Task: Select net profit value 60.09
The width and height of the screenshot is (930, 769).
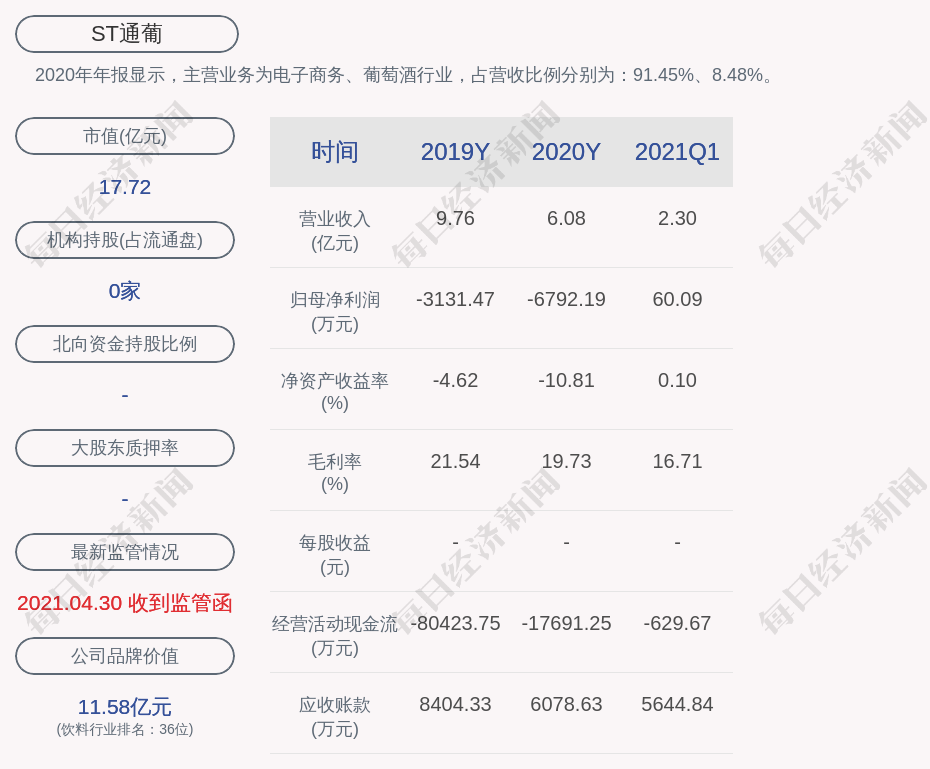Action: 677,299
